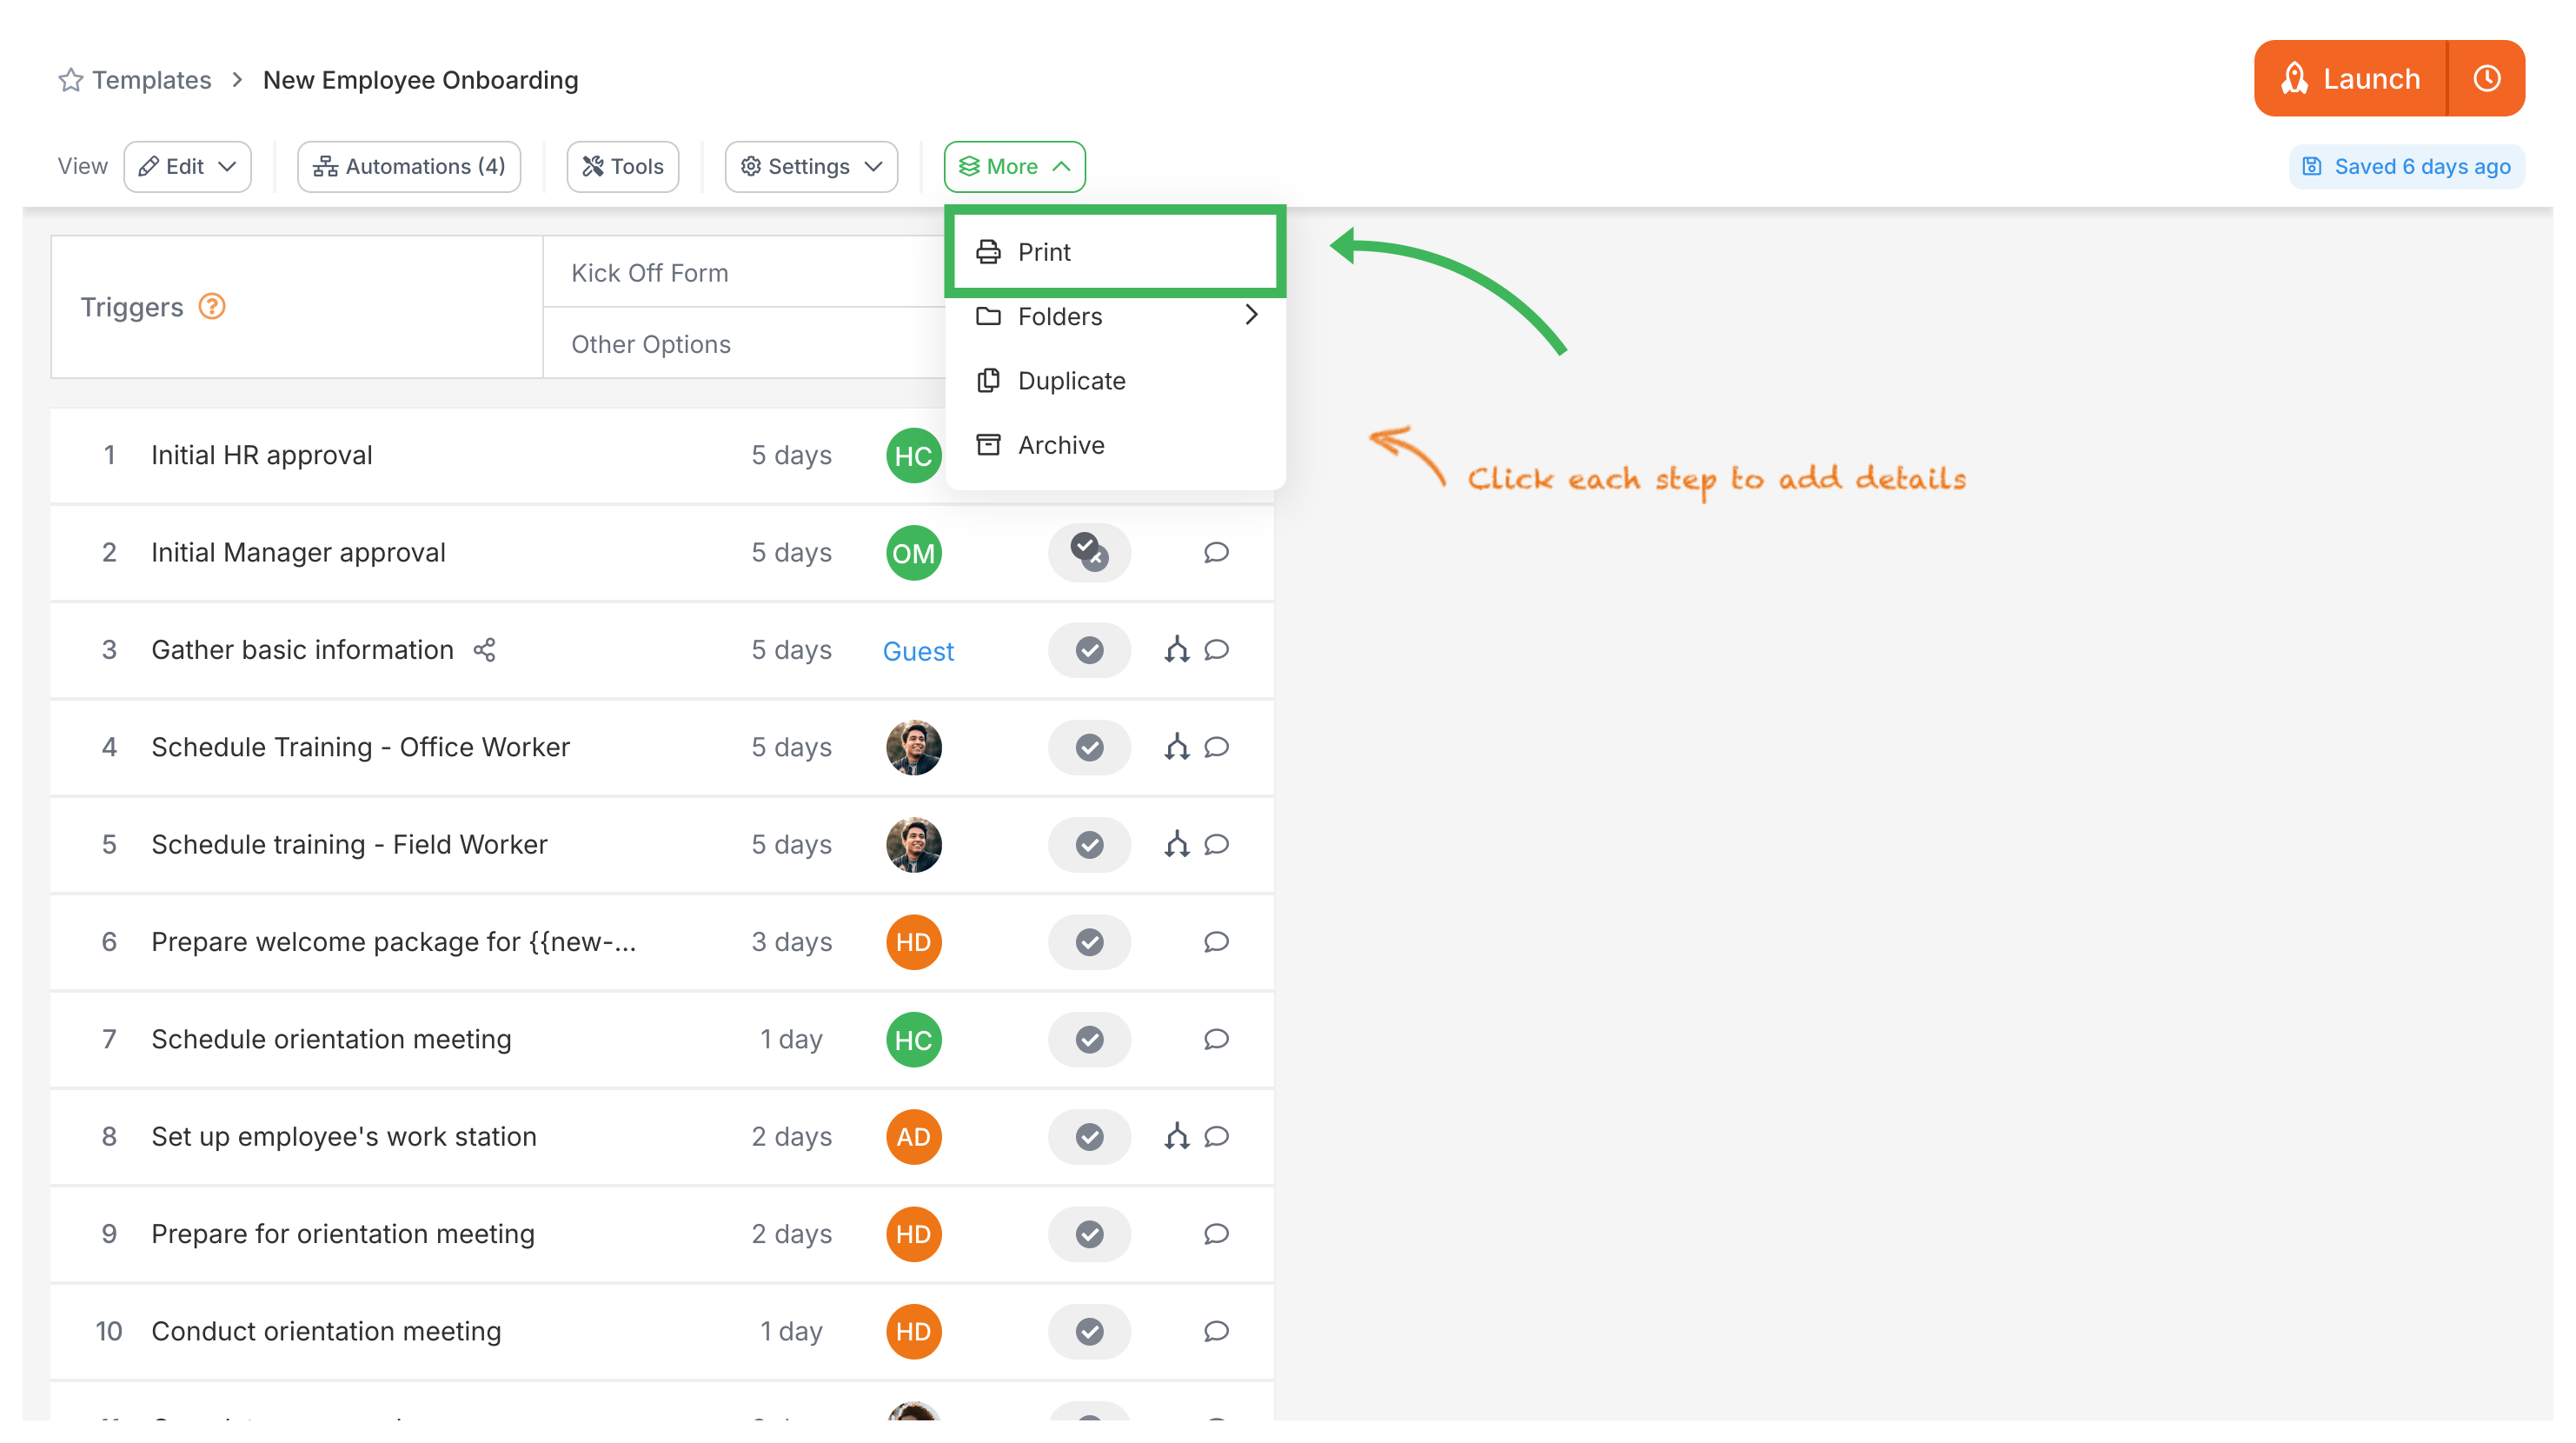Toggle the checkmark on Gather basic information
The height and width of the screenshot is (1443, 2576).
click(1089, 650)
